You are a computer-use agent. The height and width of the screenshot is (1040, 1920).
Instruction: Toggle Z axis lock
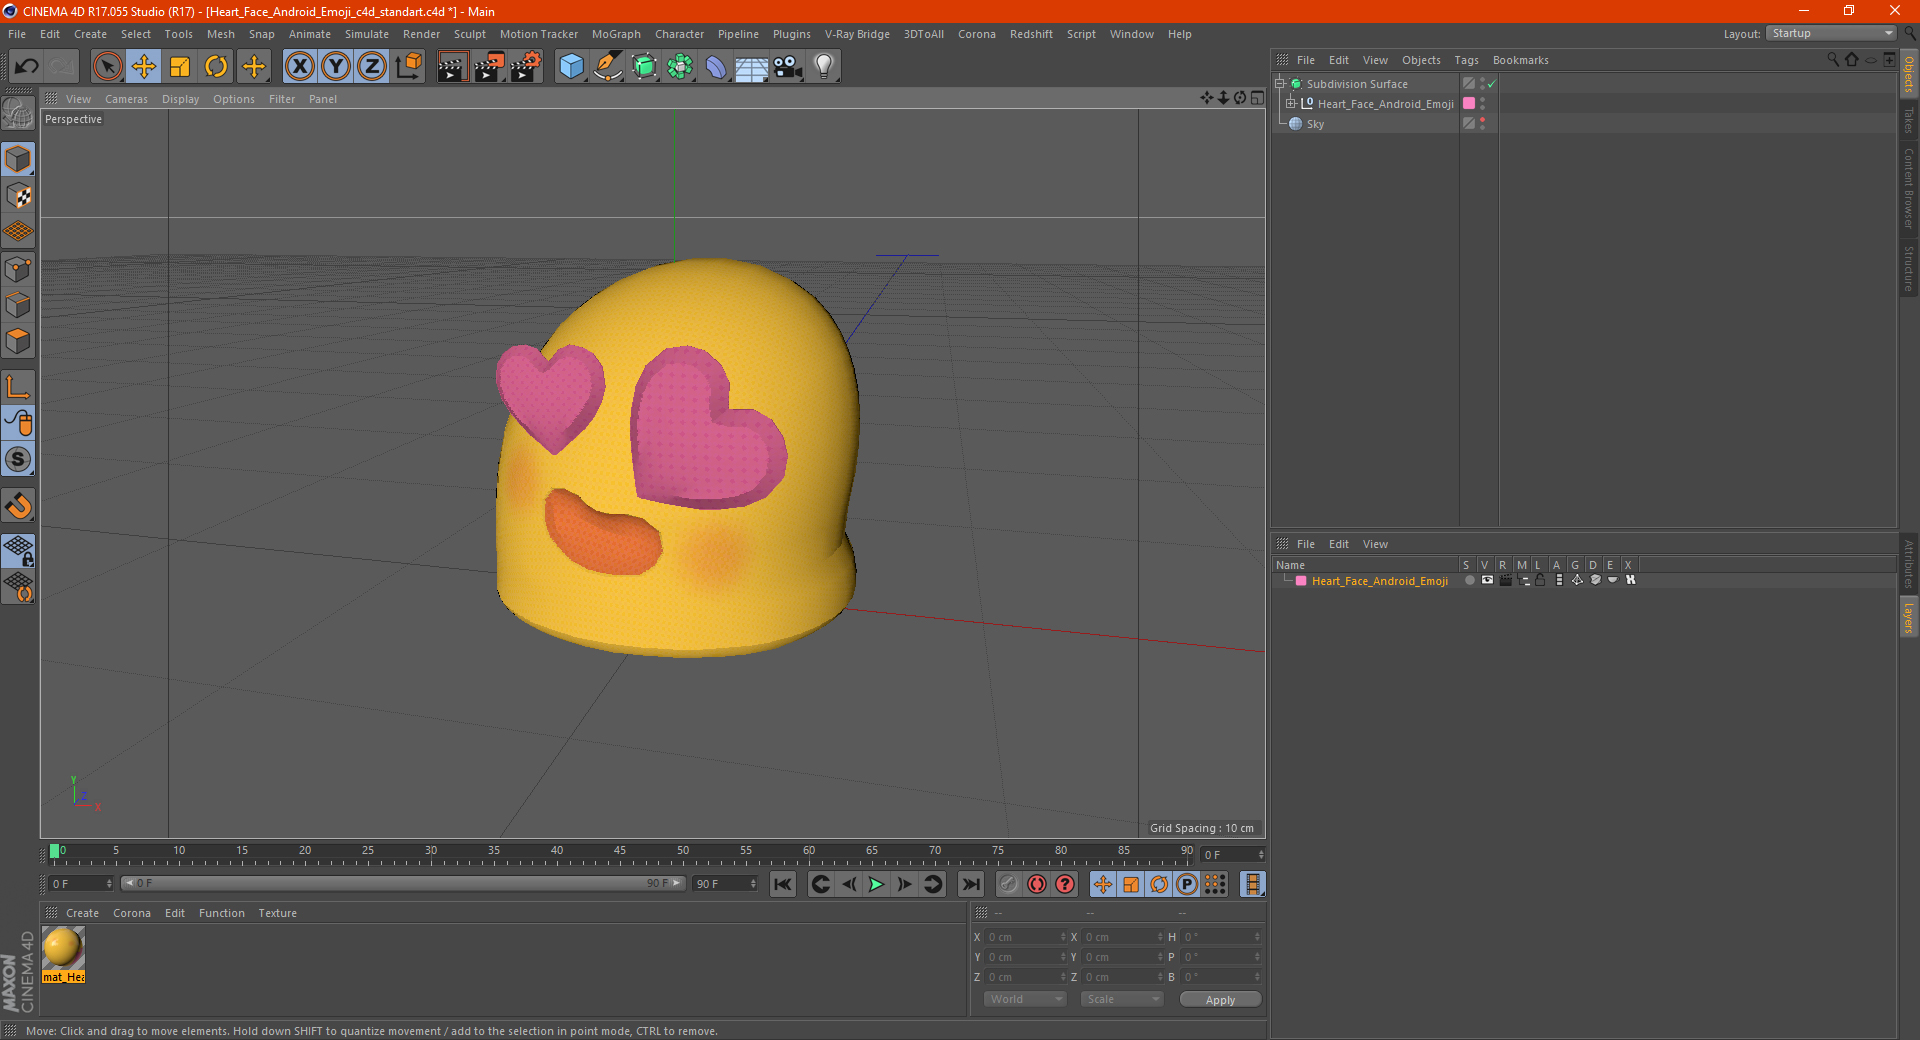pyautogui.click(x=372, y=67)
